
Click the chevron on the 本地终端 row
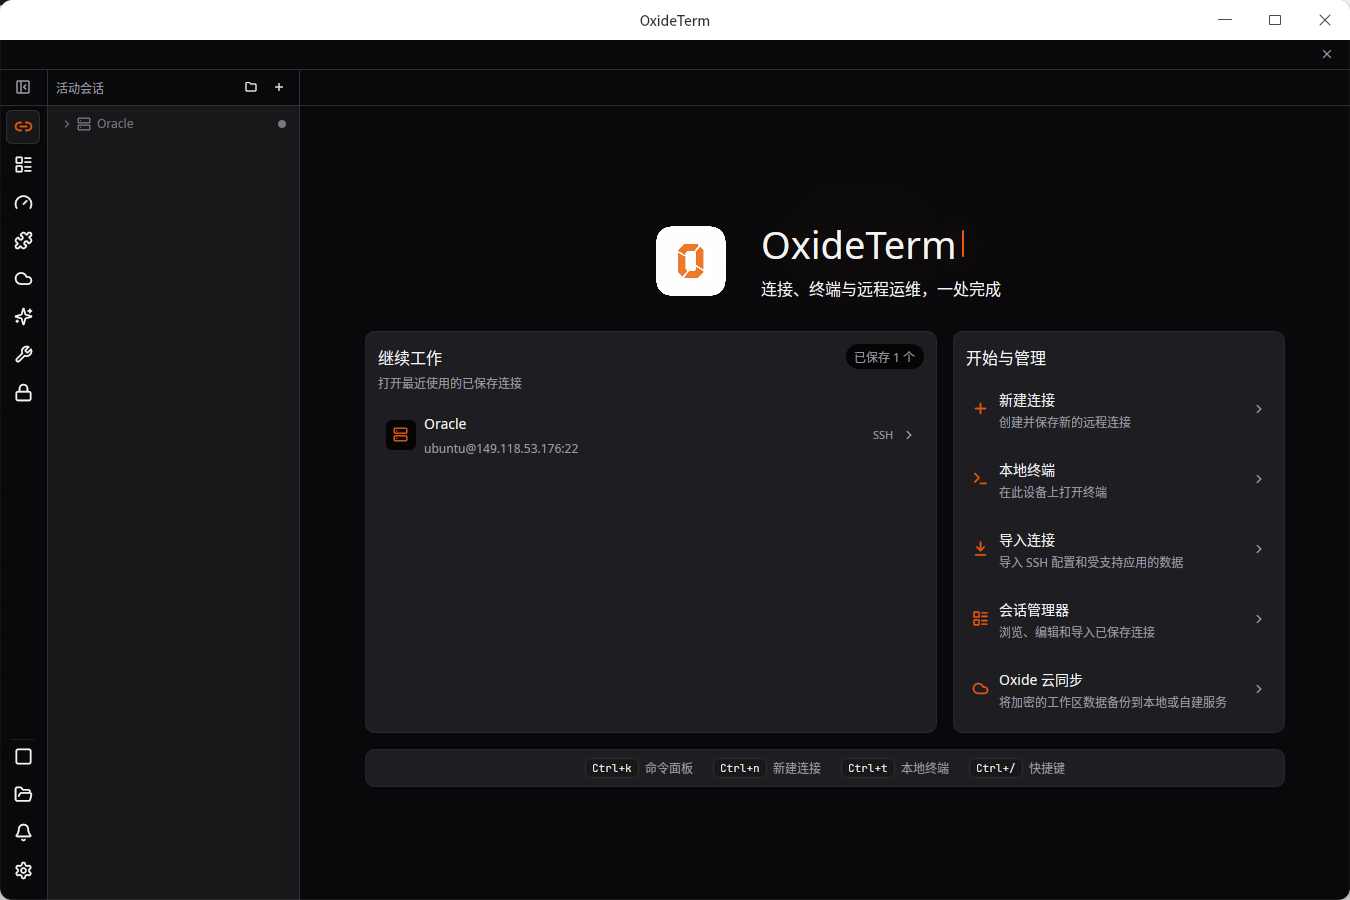1259,479
